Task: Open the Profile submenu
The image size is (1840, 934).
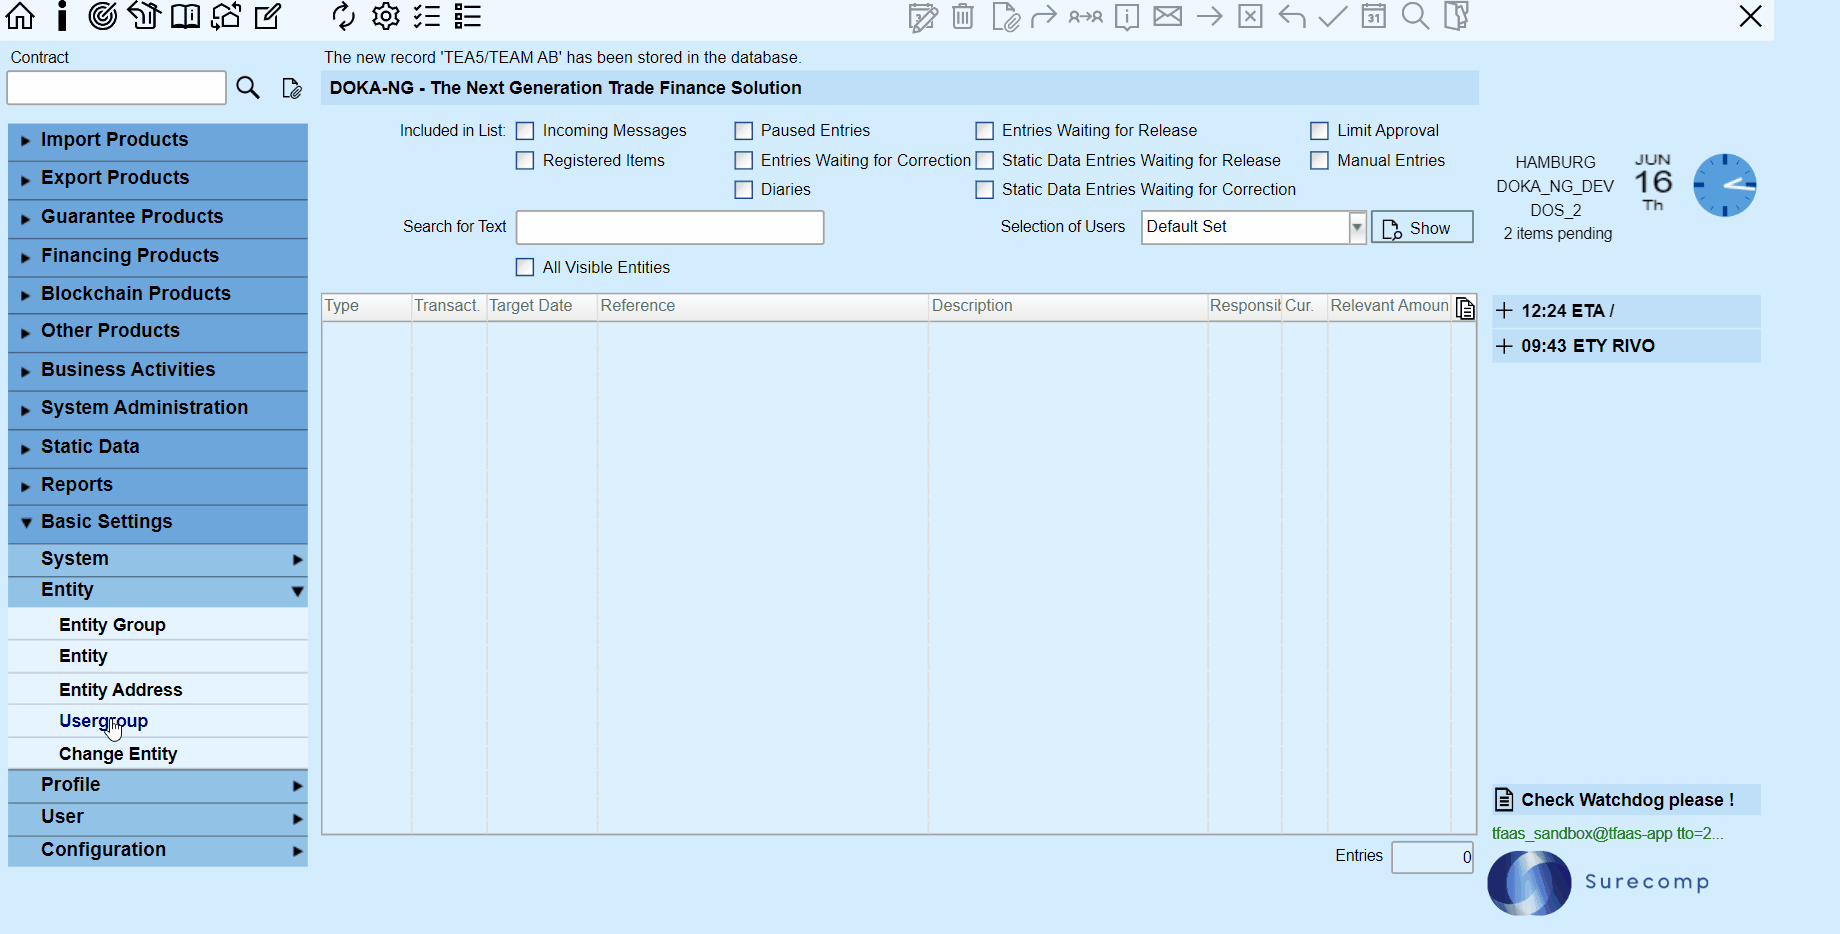Action: click(x=158, y=785)
